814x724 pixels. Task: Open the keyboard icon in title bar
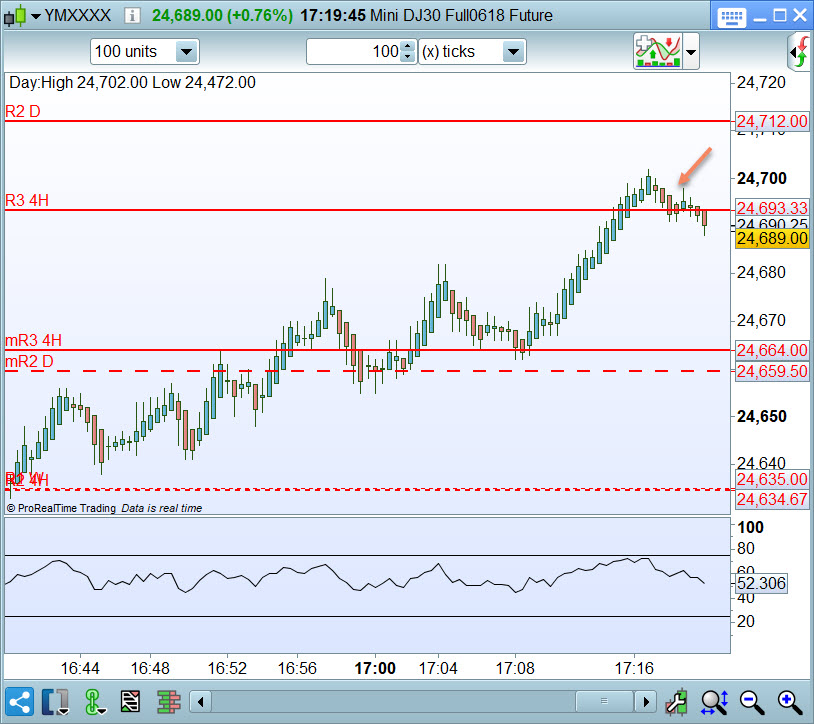click(731, 17)
